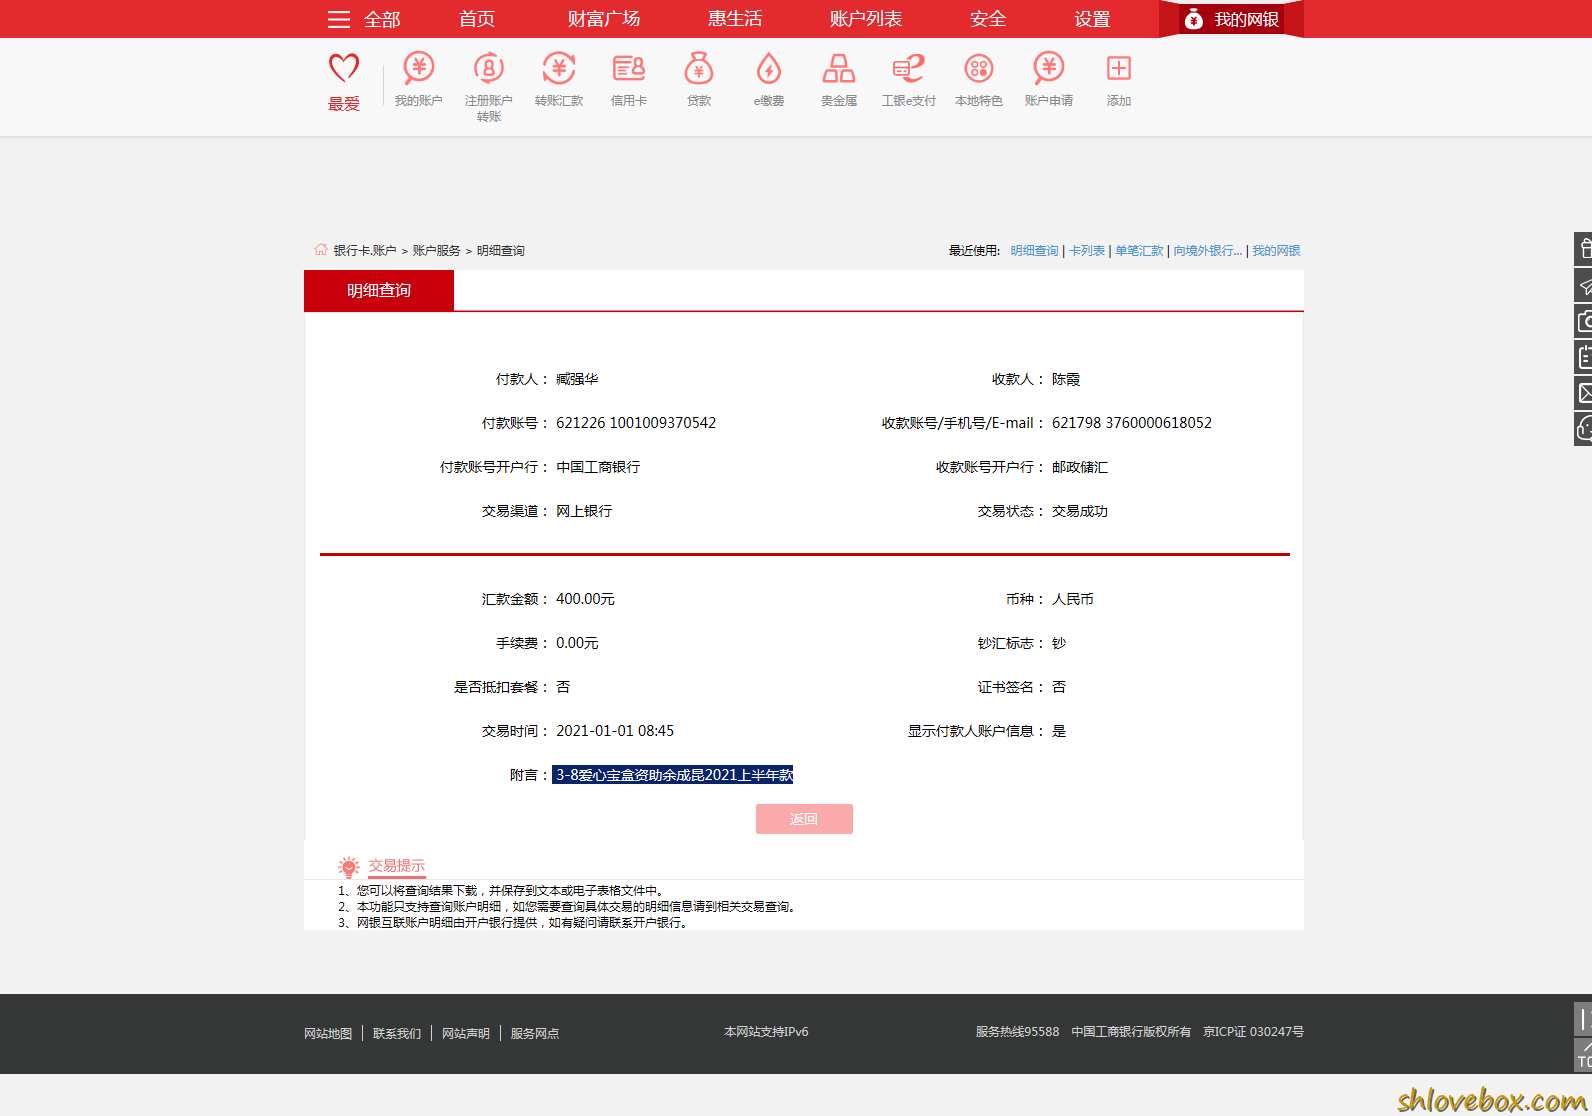Click the 京ICP证 030247号 footer text
The width and height of the screenshot is (1592, 1116).
[1253, 1032]
